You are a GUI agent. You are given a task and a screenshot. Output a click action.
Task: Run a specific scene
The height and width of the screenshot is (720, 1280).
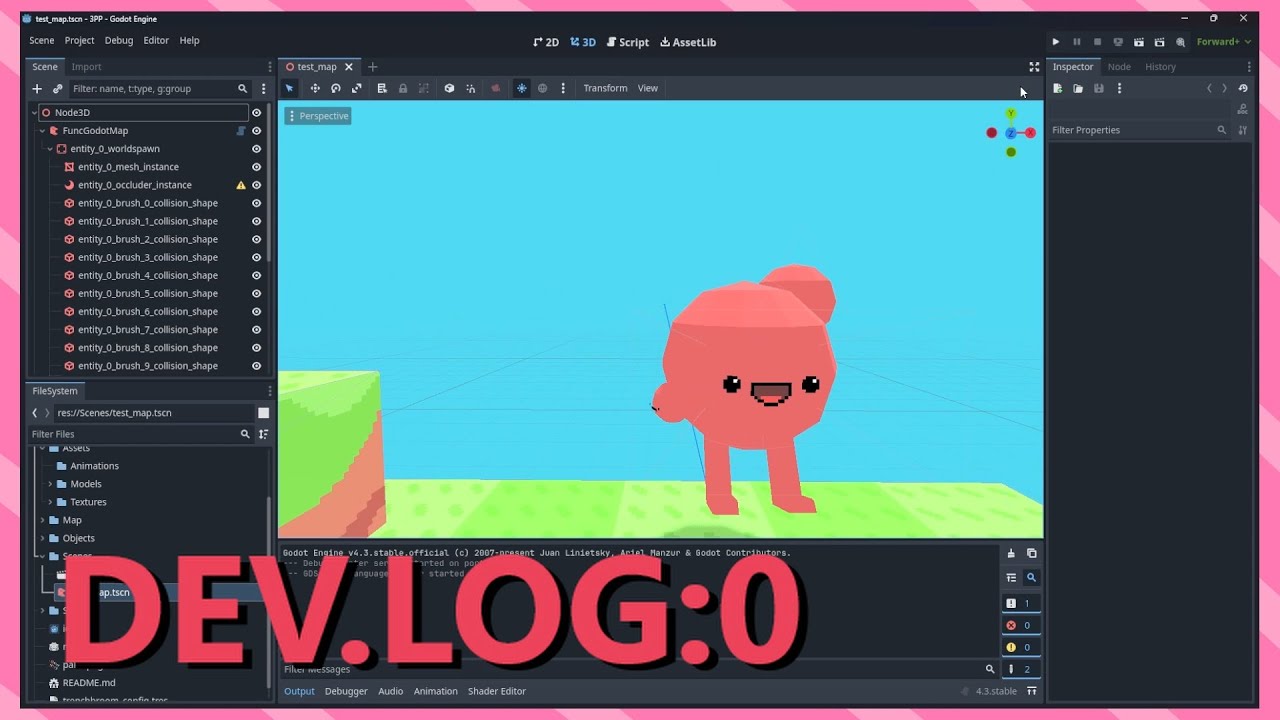(x=1159, y=42)
